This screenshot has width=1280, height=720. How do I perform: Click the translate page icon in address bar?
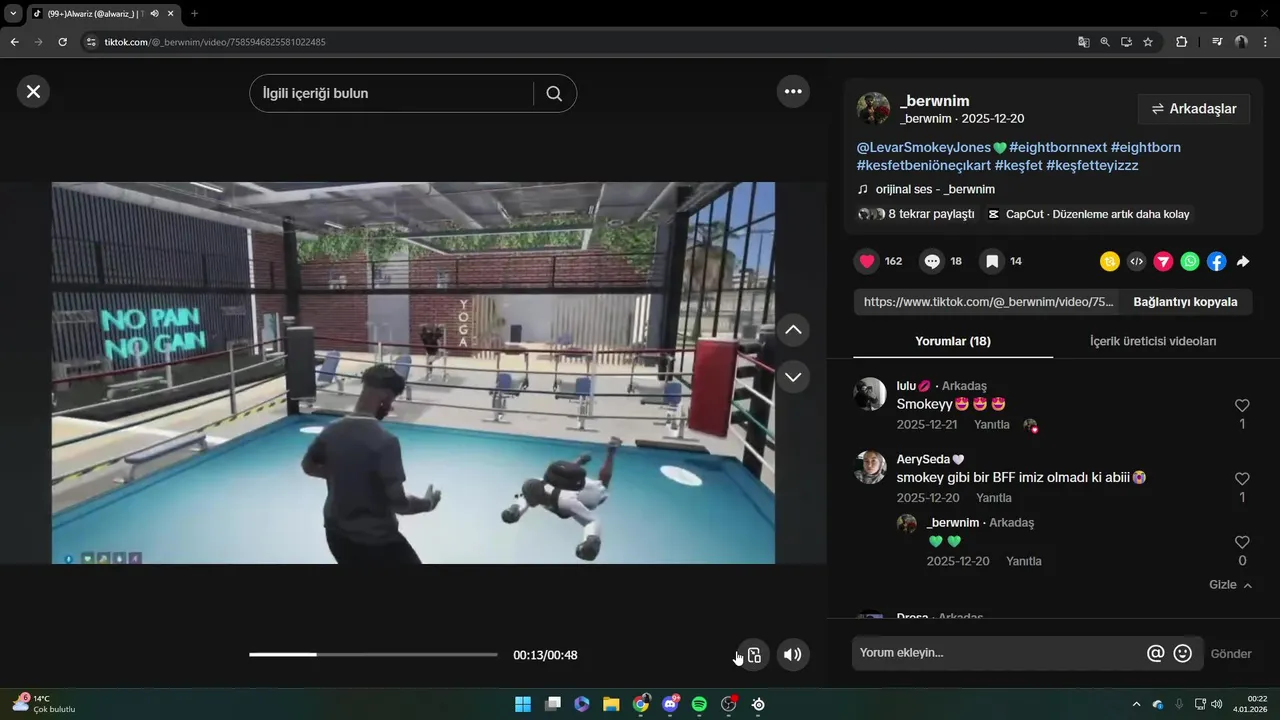[x=1083, y=42]
